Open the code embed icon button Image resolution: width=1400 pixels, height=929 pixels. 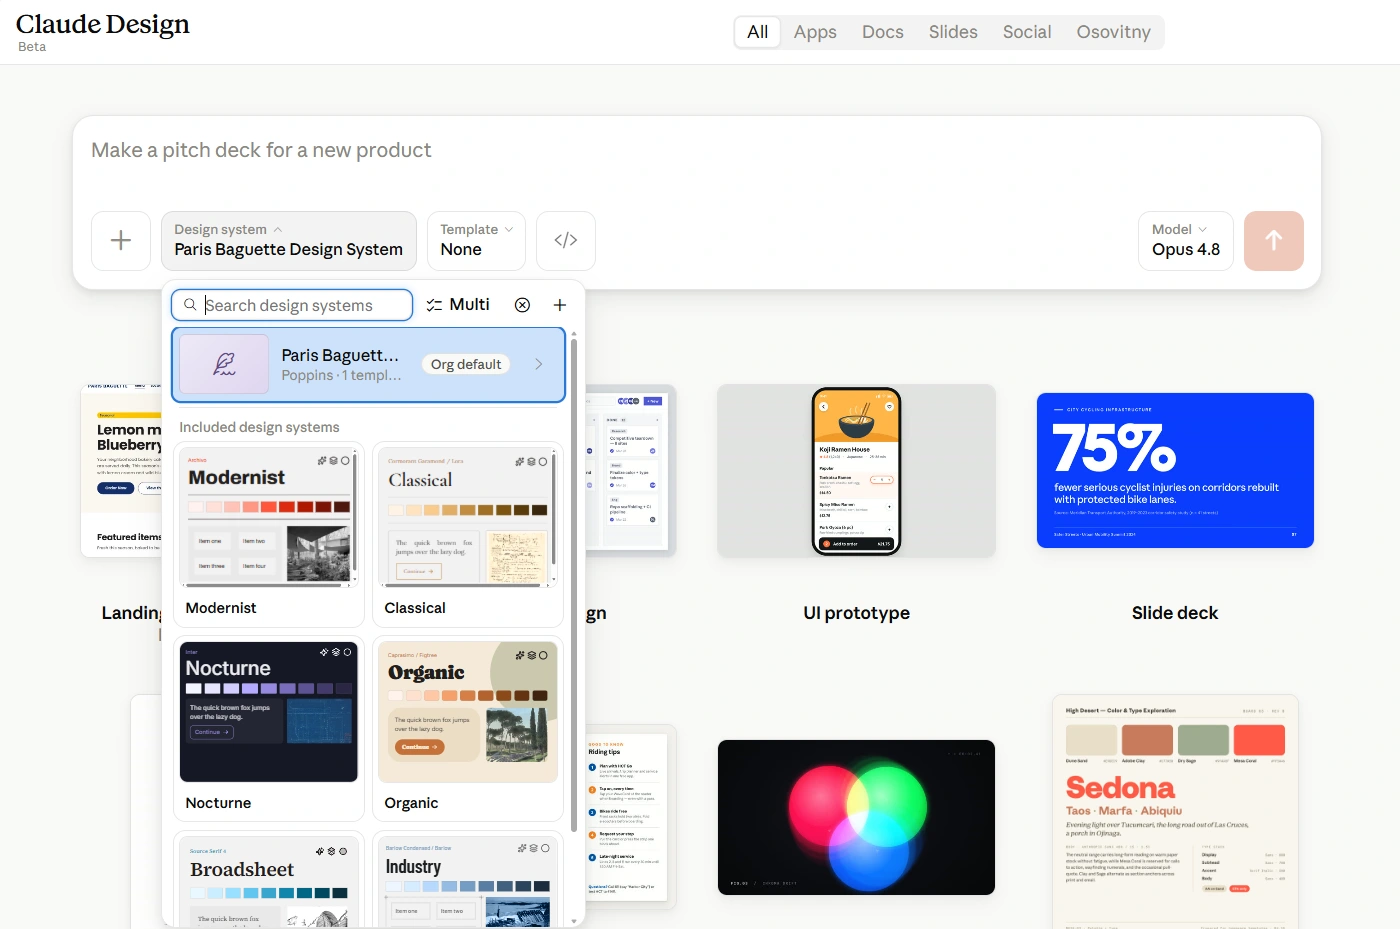coord(566,241)
